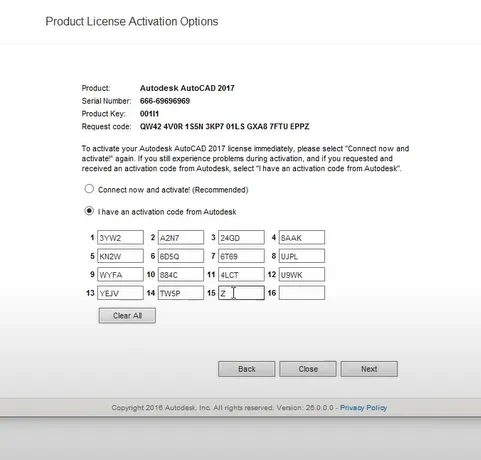
Task: Click the Close button
Action: pyautogui.click(x=308, y=369)
